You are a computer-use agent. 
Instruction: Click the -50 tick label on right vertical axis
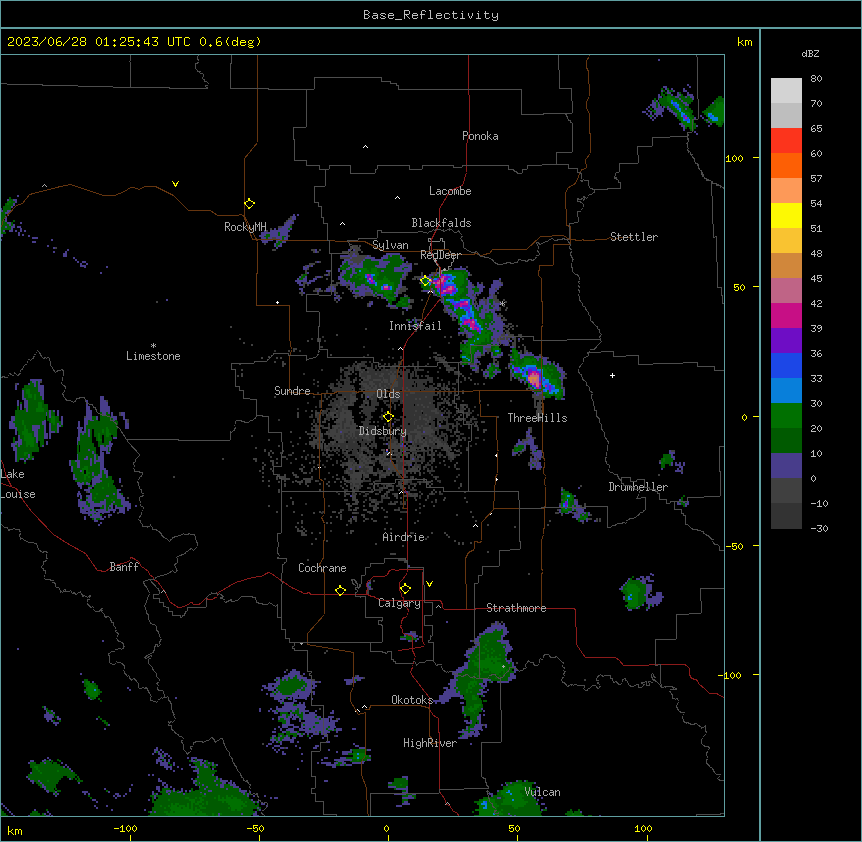735,546
